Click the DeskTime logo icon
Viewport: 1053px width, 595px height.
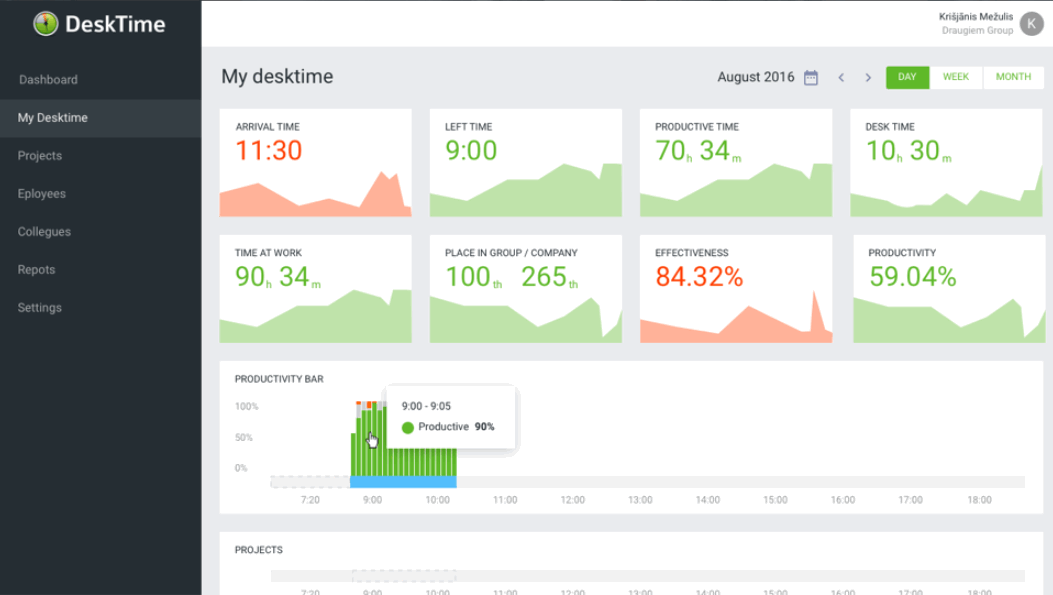coord(46,24)
